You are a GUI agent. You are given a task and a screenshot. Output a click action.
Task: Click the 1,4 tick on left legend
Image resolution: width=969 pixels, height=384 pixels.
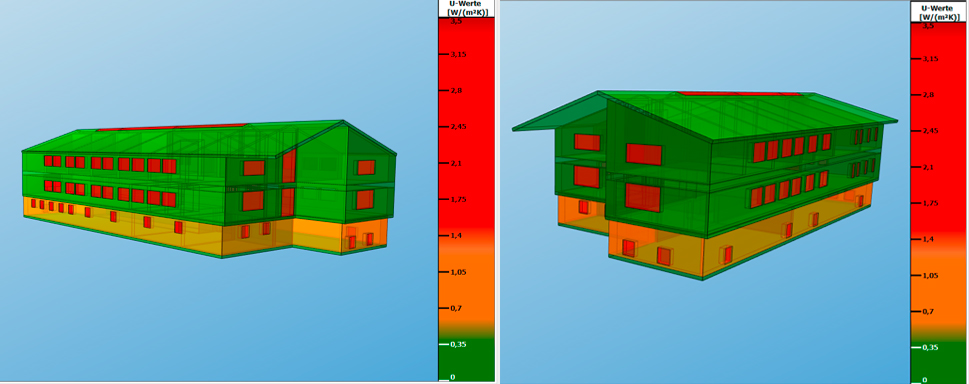tap(455, 236)
